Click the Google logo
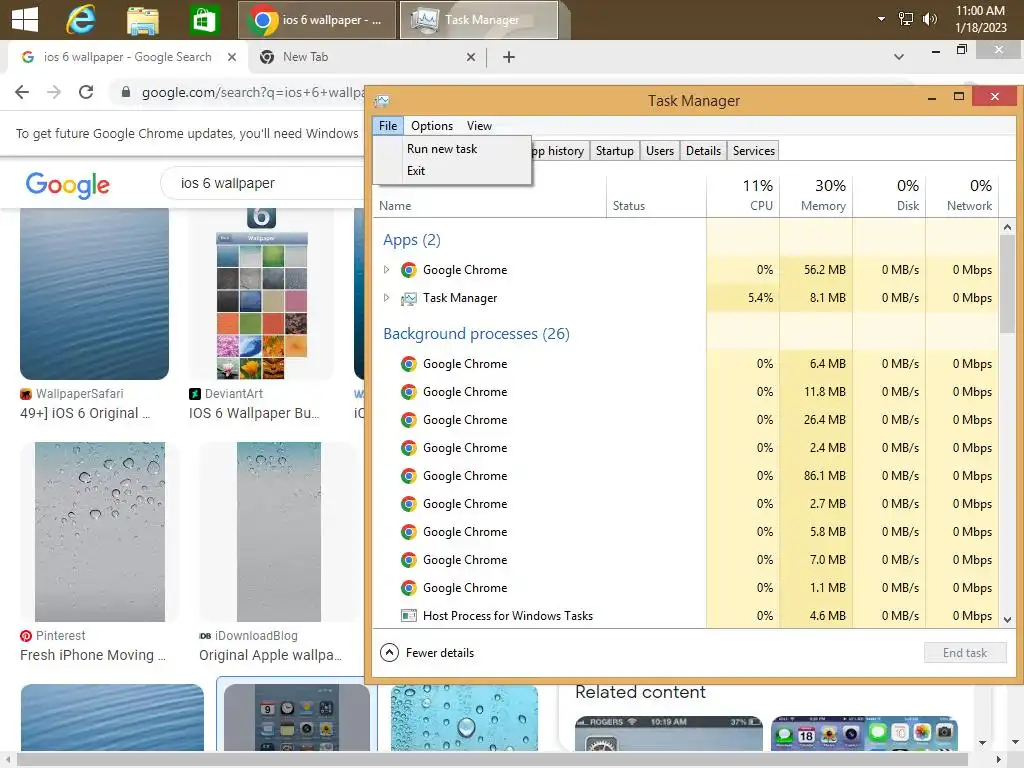The image size is (1024, 768). click(x=67, y=185)
